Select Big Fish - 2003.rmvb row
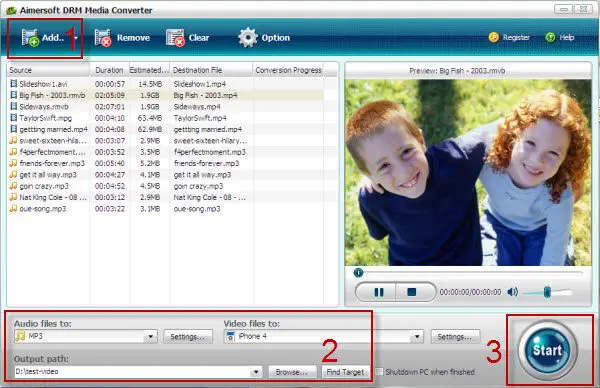The image size is (600, 388). (x=165, y=95)
